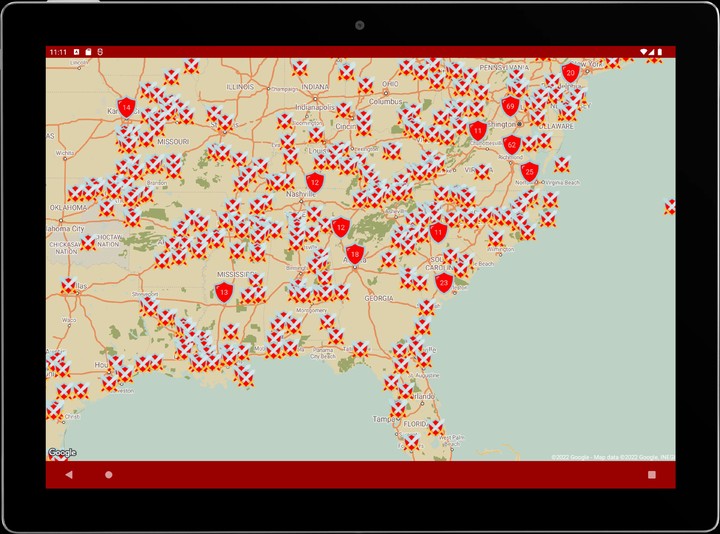Tap the 11 cluster west of Washington
Image resolution: width=720 pixels, height=534 pixels.
point(478,131)
